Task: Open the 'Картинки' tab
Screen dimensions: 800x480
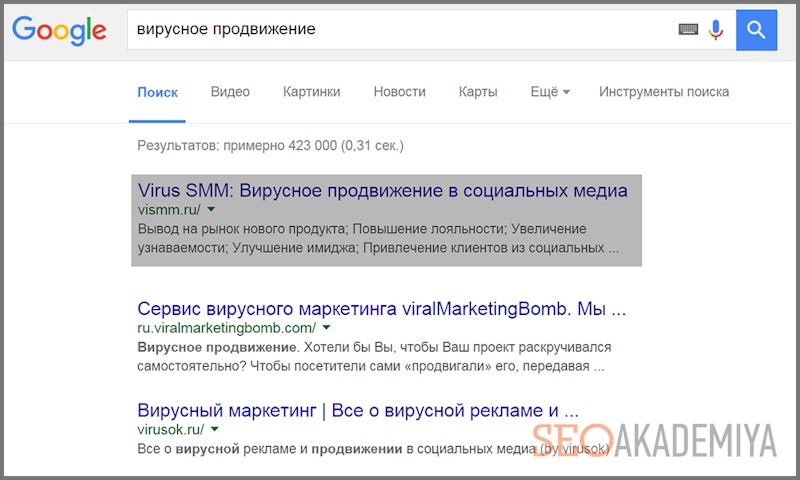Action: [x=311, y=92]
